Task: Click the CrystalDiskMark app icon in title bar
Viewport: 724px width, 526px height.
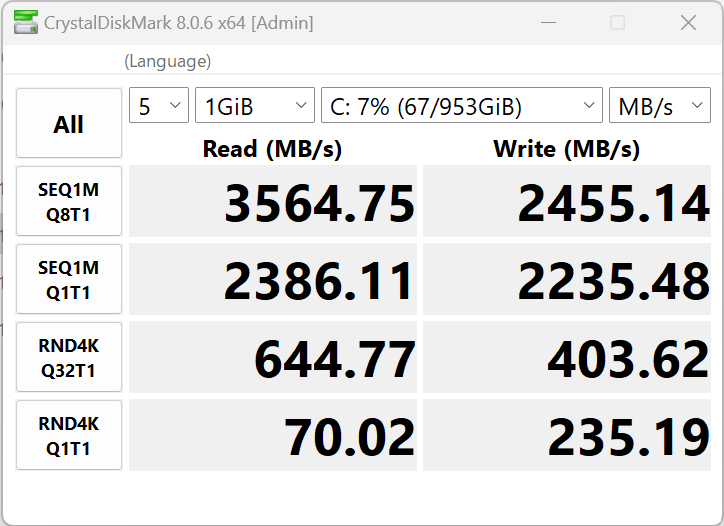Action: click(25, 23)
